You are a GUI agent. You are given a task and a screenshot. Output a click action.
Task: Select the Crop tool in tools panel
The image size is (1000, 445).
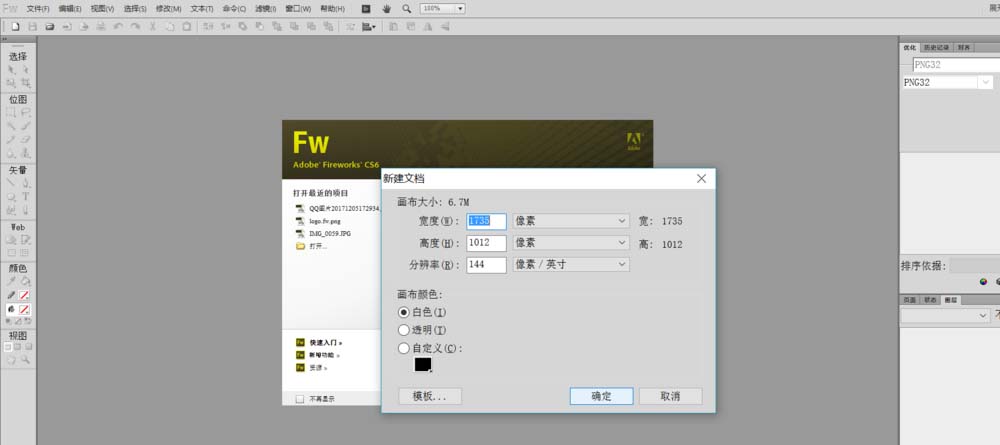coord(26,84)
